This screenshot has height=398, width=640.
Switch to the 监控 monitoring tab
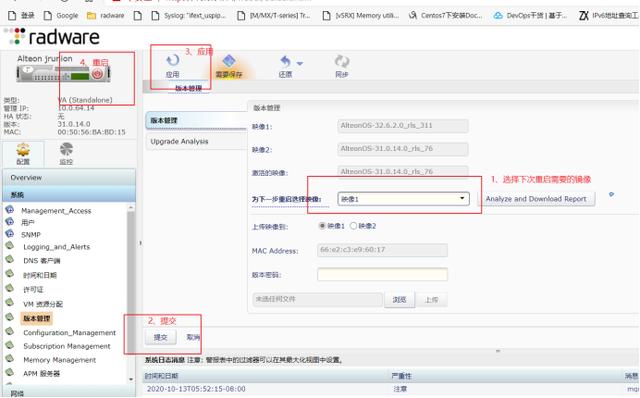point(66,154)
